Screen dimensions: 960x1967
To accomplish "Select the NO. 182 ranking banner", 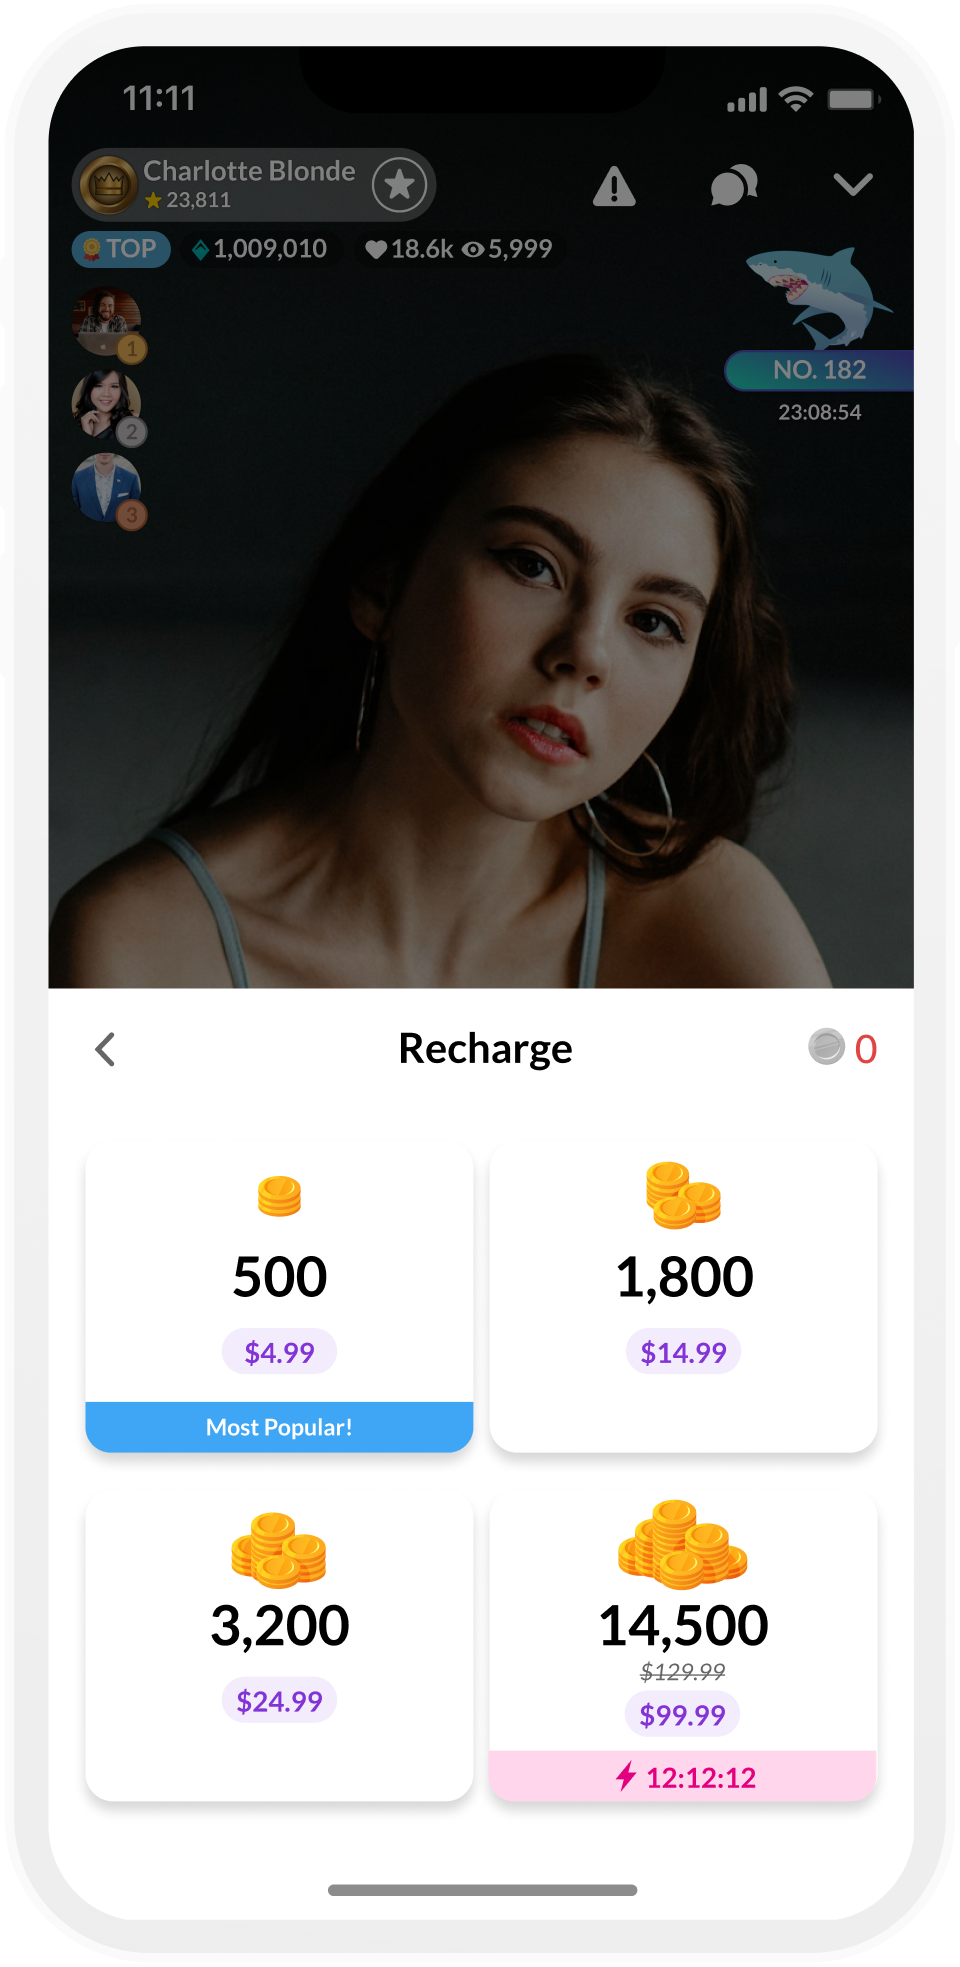I will point(819,370).
